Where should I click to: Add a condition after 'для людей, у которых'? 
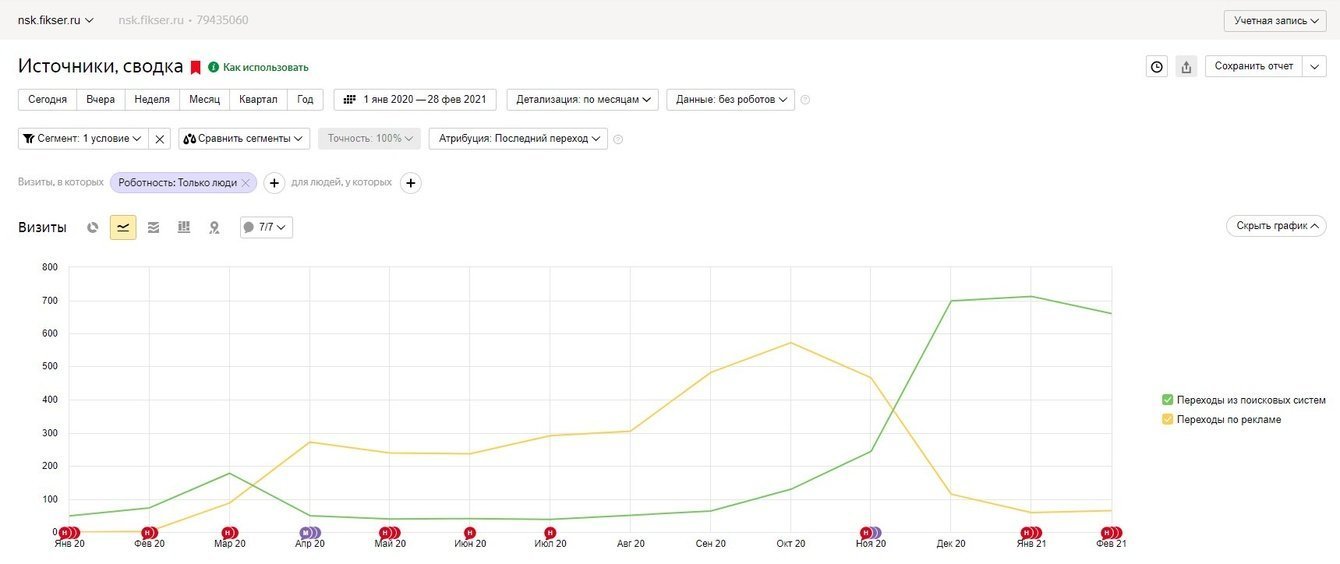tap(411, 183)
